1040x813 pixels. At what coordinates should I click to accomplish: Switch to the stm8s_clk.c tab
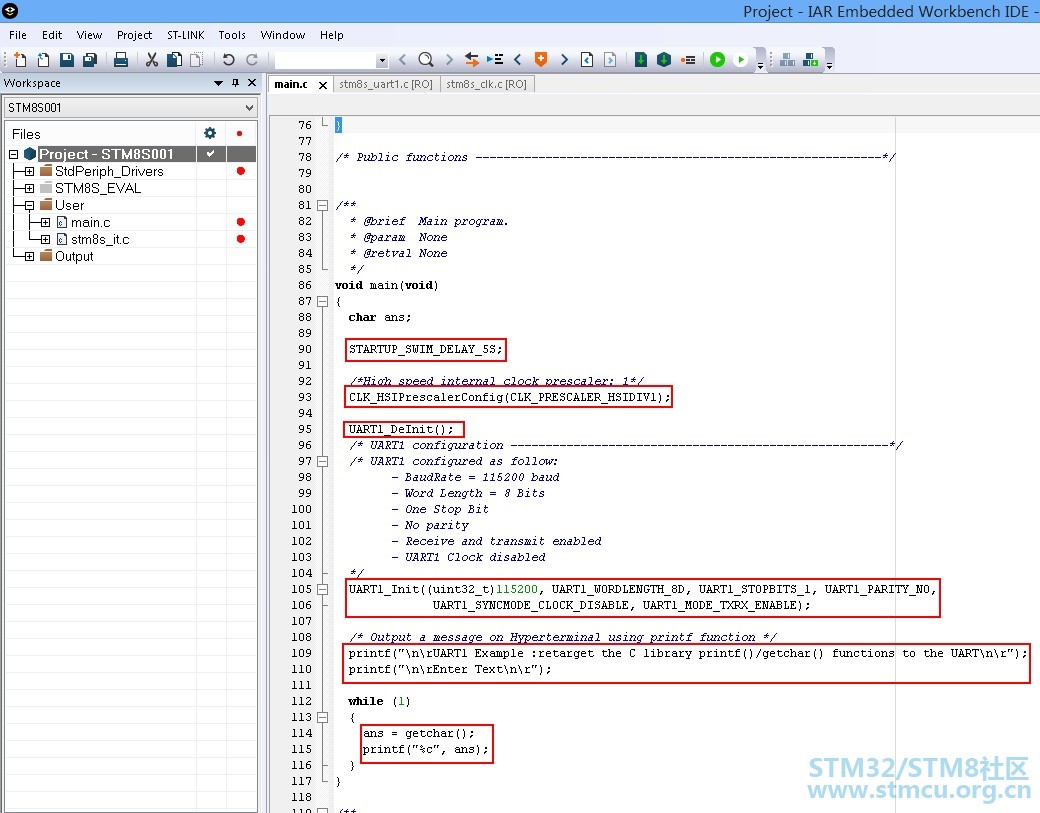pyautogui.click(x=486, y=84)
